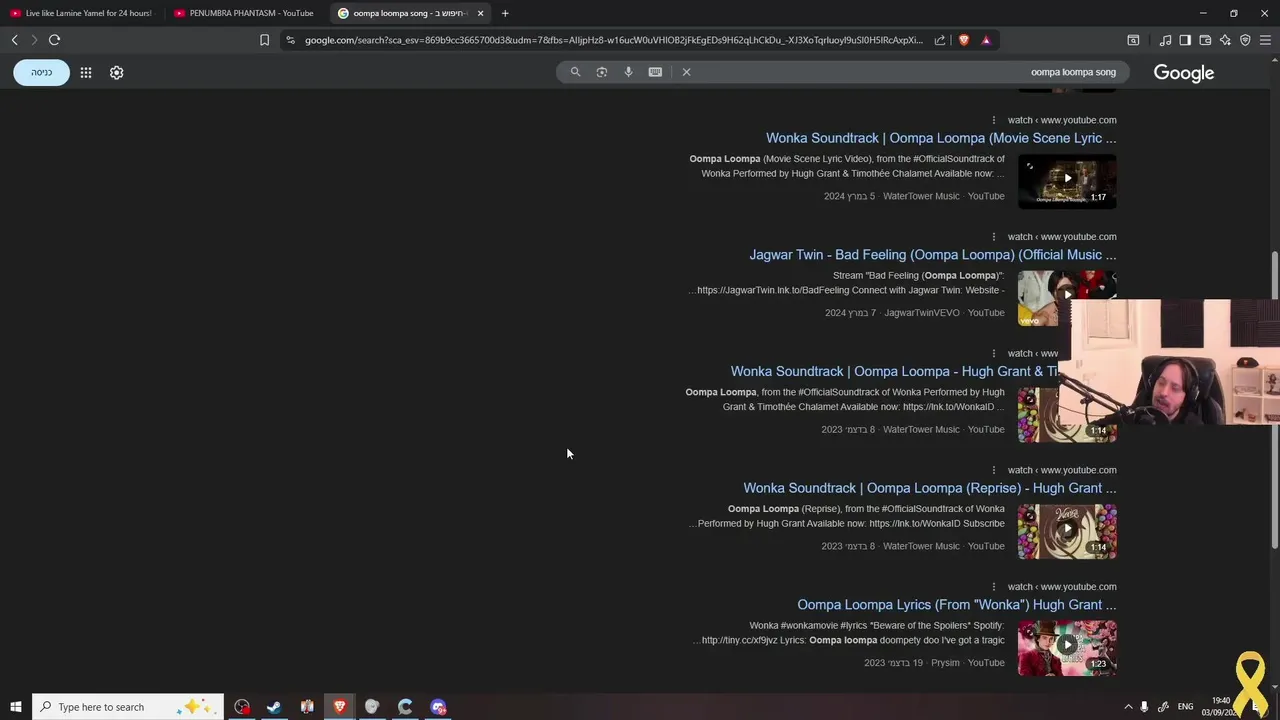This screenshot has width=1280, height=720.
Task: Go to Google home via the logo
Action: (1183, 73)
